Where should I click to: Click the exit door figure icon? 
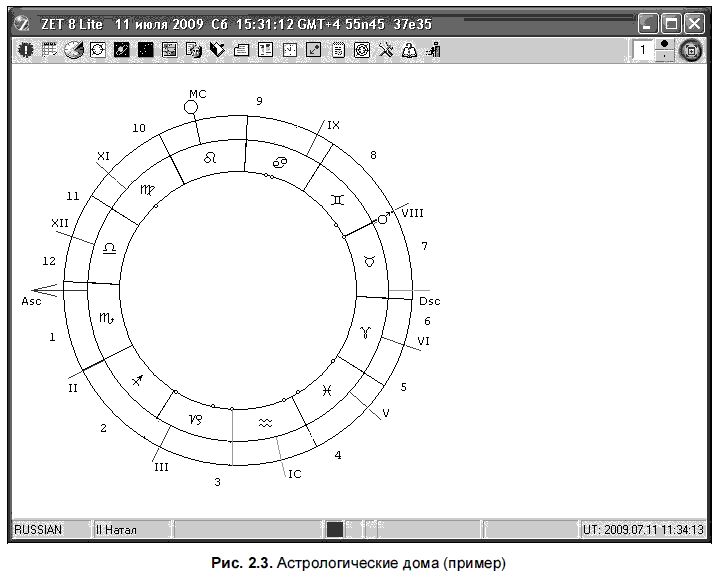pos(433,50)
